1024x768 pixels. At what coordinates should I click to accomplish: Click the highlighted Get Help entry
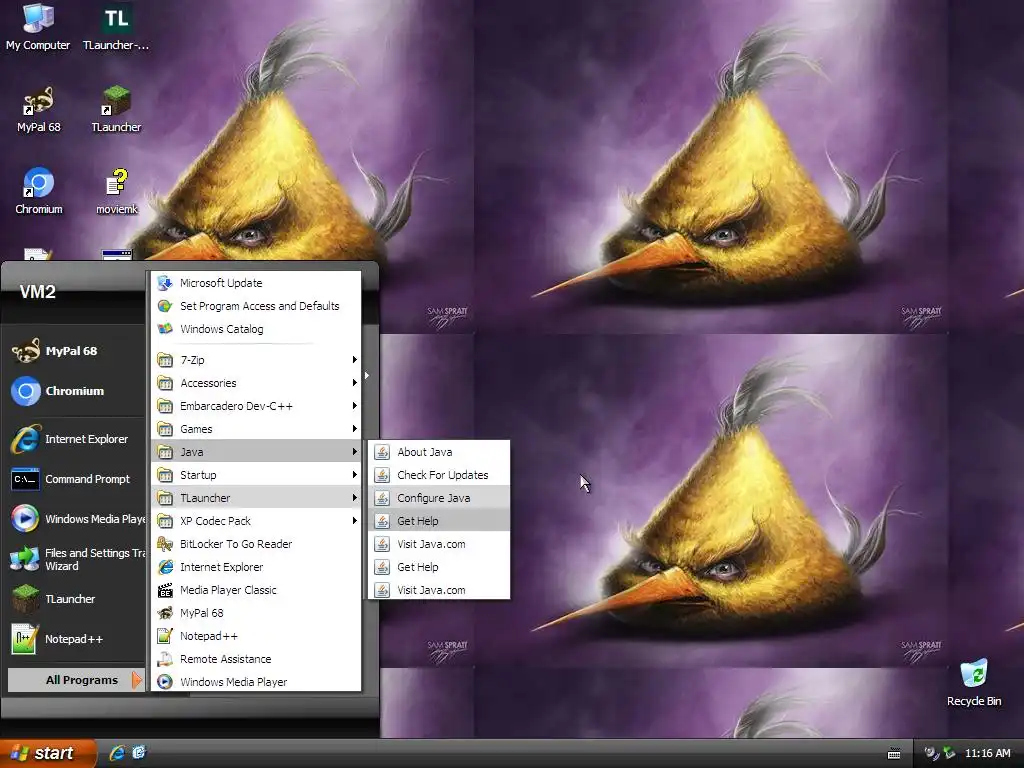click(440, 520)
